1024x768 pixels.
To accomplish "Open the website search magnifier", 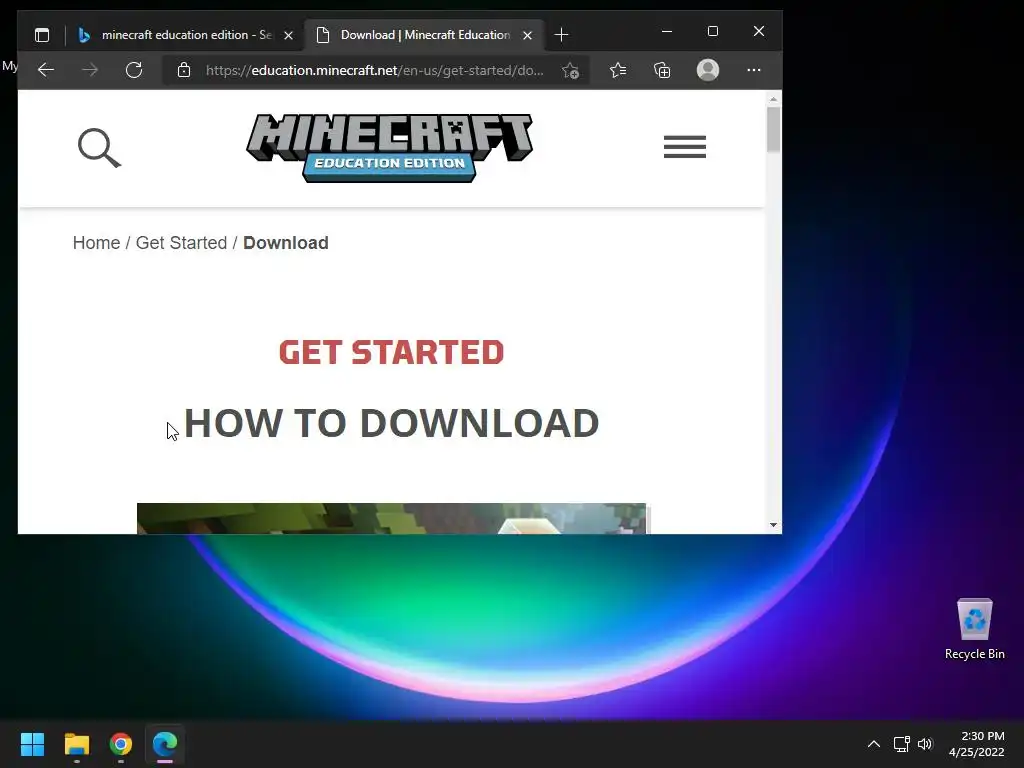I will click(99, 148).
